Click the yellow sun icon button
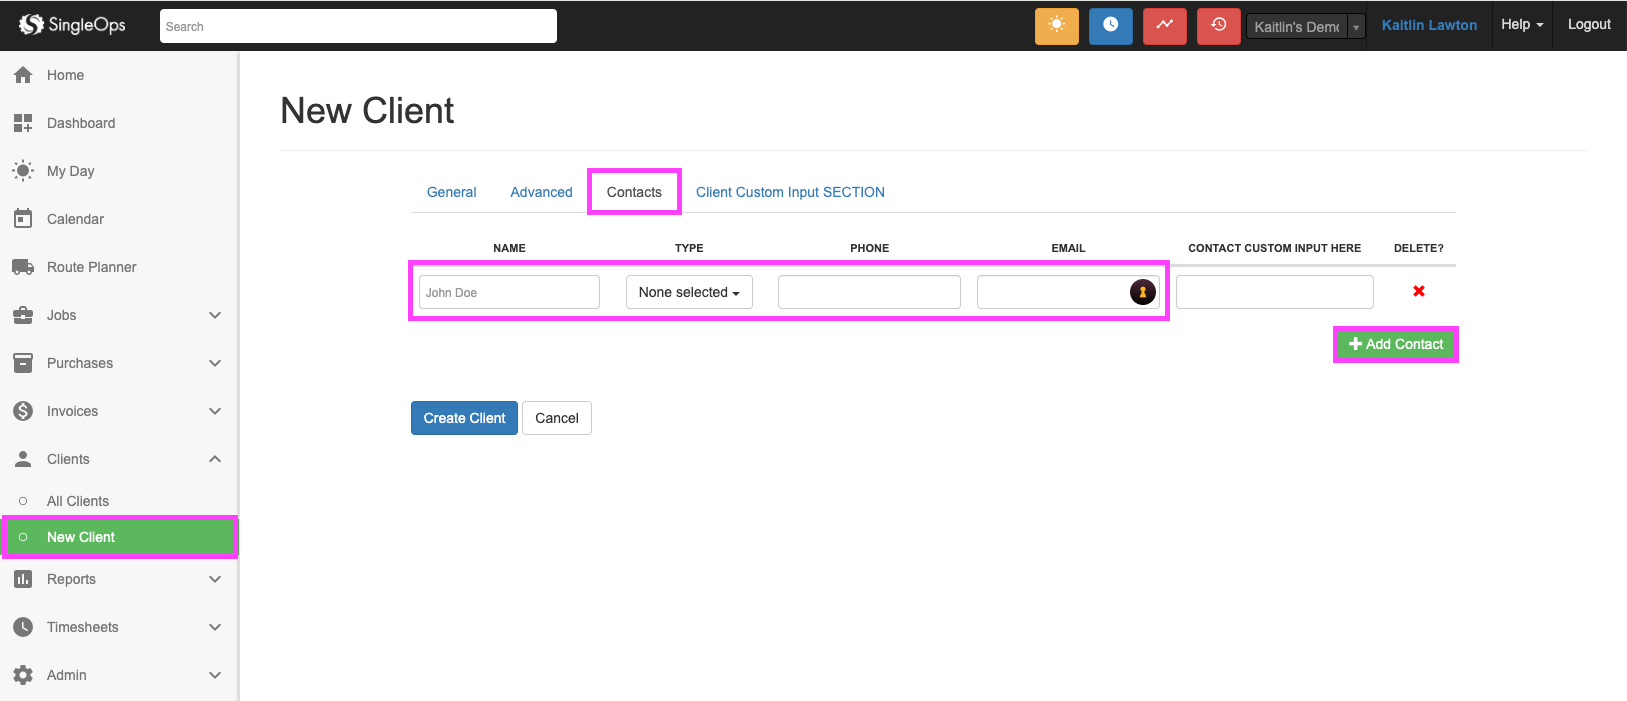Screen dimensions: 1627x701 [x=1056, y=26]
